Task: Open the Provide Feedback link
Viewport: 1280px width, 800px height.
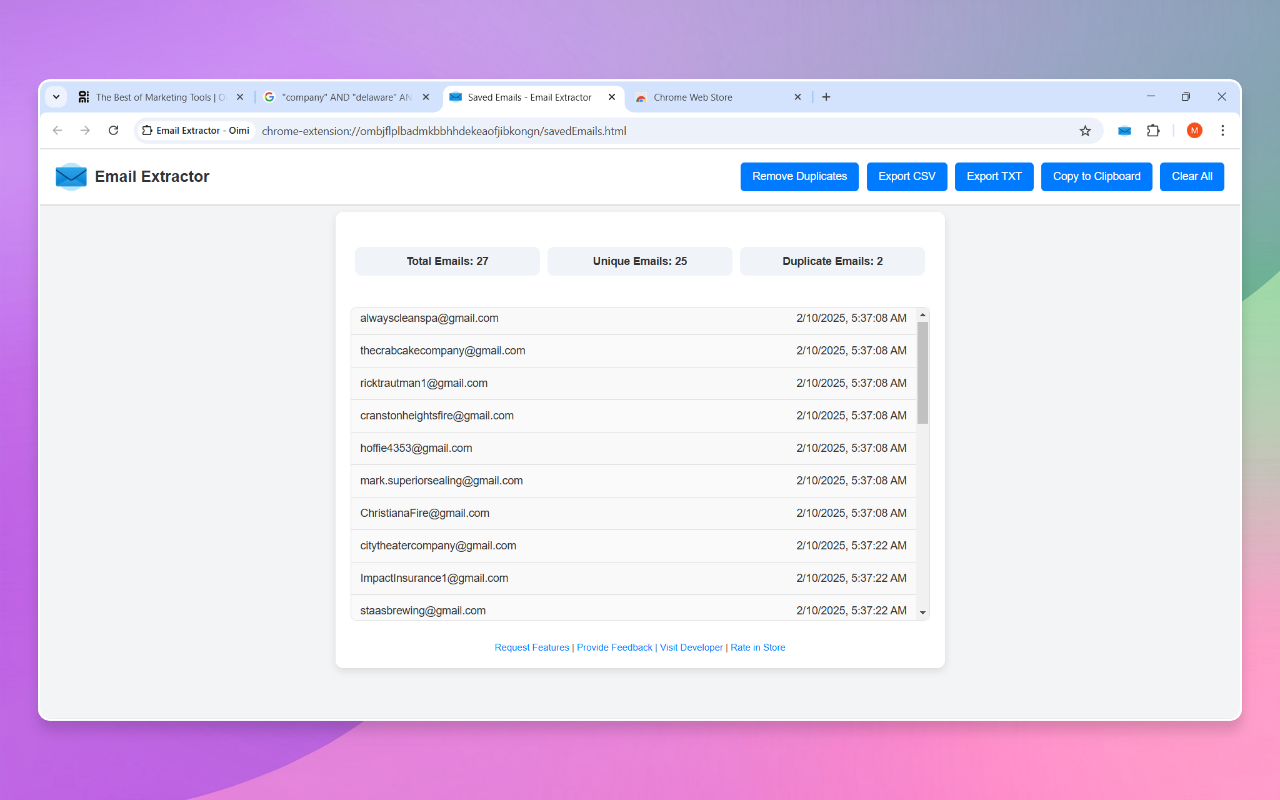Action: pyautogui.click(x=615, y=648)
